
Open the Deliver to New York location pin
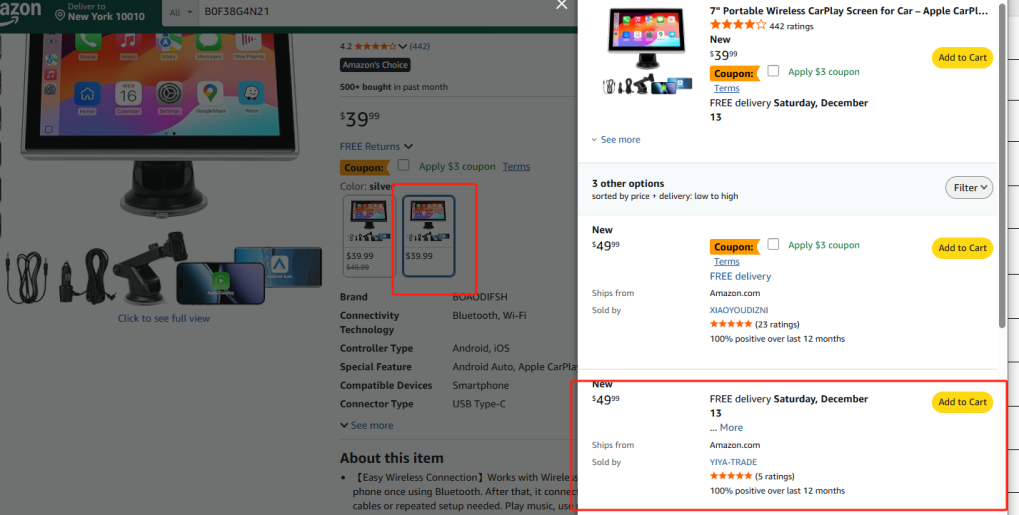60,14
